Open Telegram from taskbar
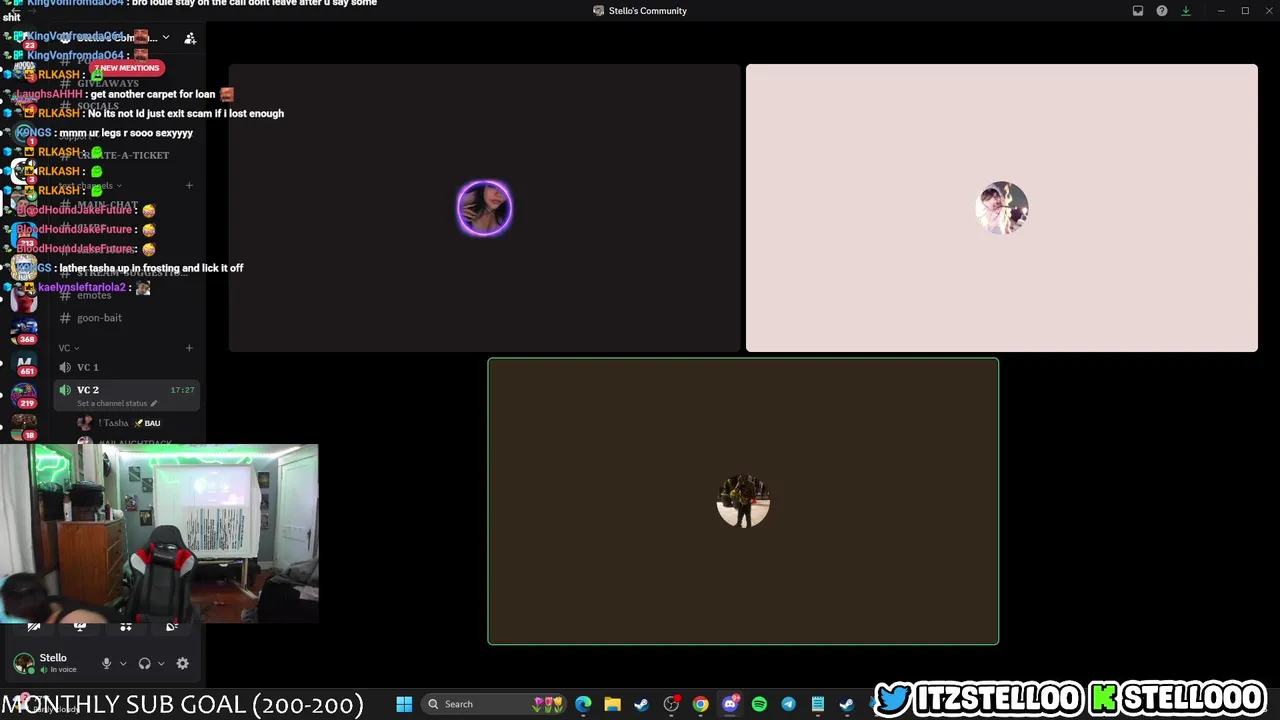This screenshot has height=720, width=1280. click(788, 704)
